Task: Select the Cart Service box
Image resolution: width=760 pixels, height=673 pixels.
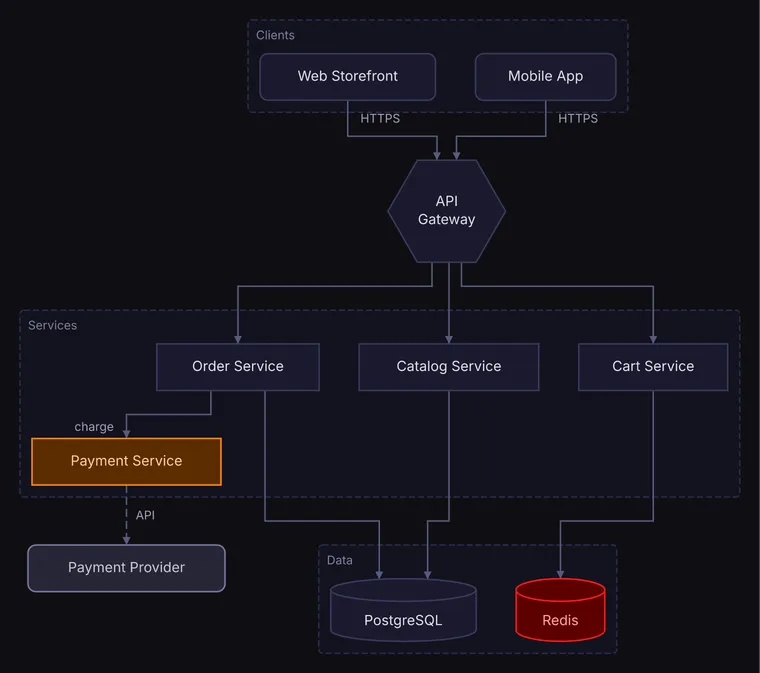Action: click(x=653, y=367)
